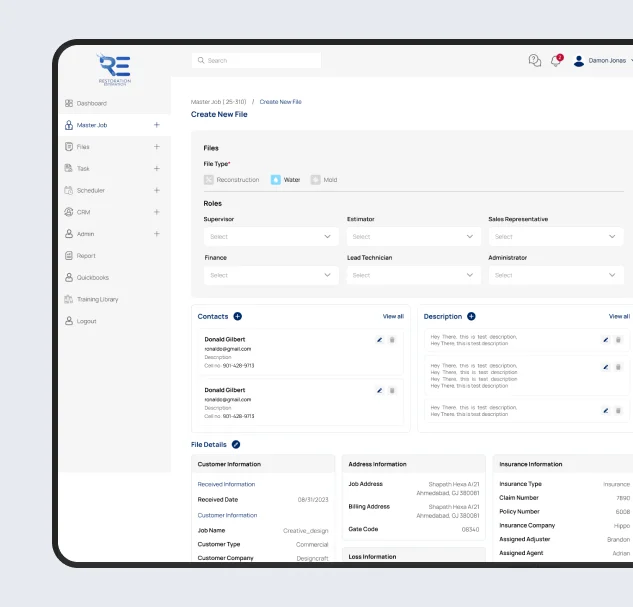Image resolution: width=633 pixels, height=607 pixels.
Task: Open Training Library in sidebar
Action: [x=97, y=299]
